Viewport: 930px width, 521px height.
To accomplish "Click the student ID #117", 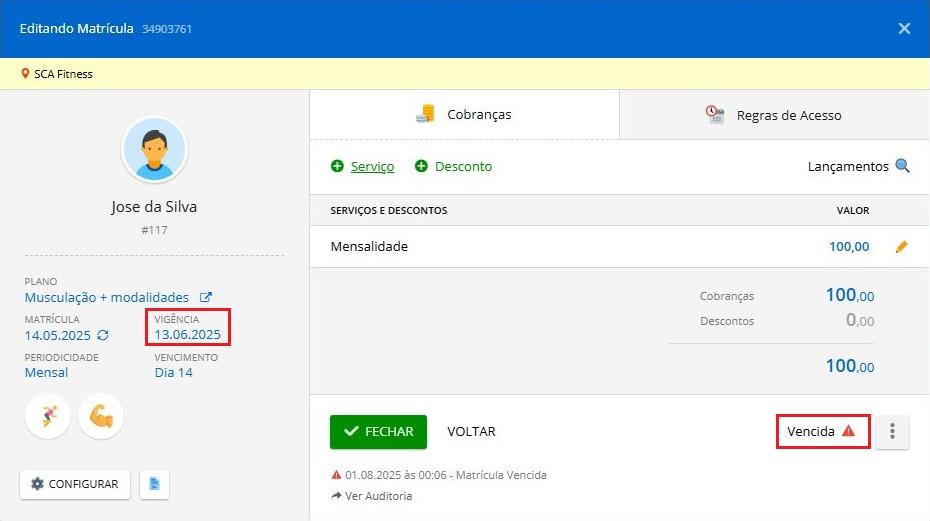I will point(154,230).
